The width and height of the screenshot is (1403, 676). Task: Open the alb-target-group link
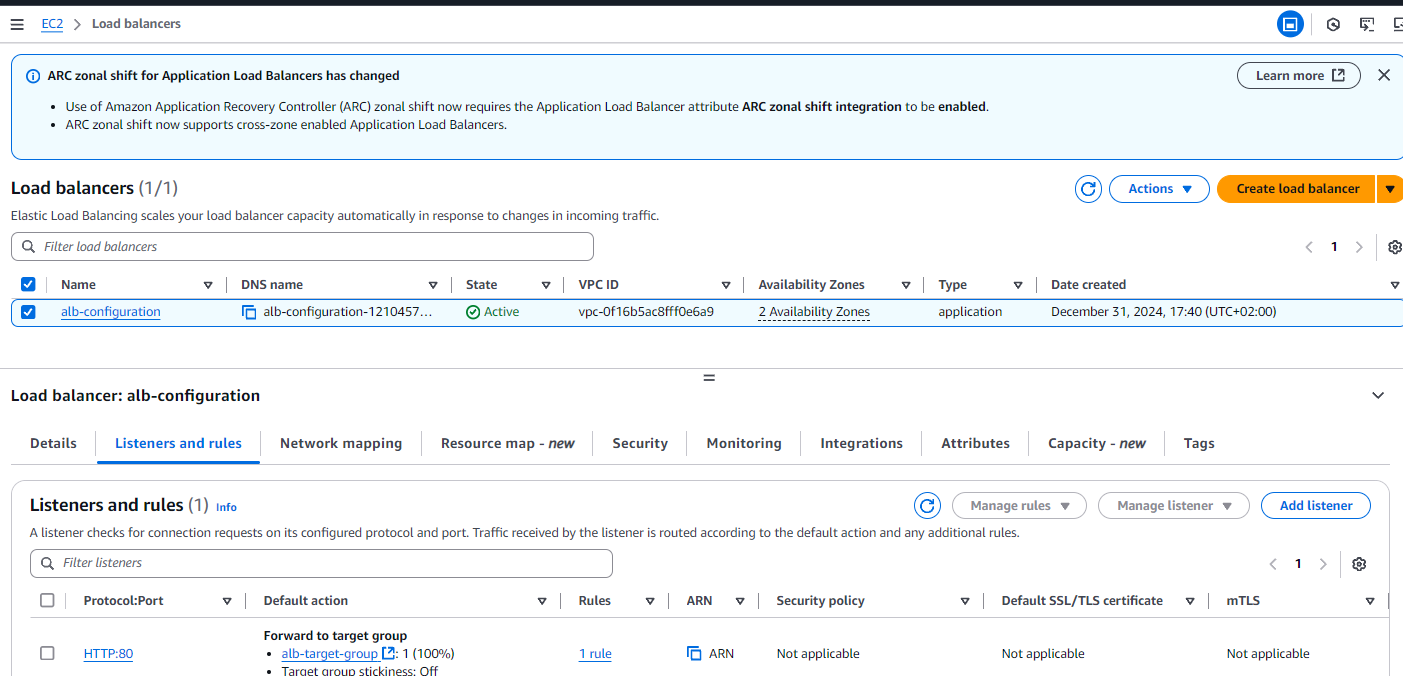click(330, 654)
